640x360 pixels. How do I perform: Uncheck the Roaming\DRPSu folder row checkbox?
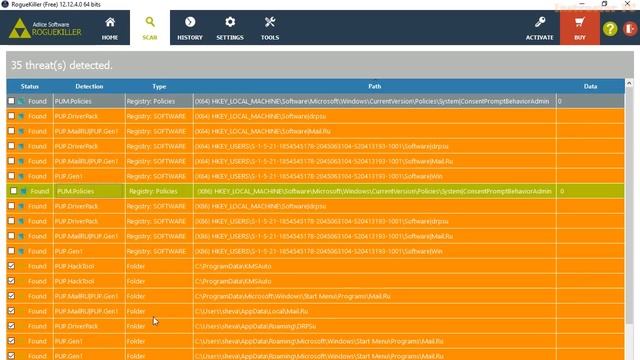click(11, 326)
